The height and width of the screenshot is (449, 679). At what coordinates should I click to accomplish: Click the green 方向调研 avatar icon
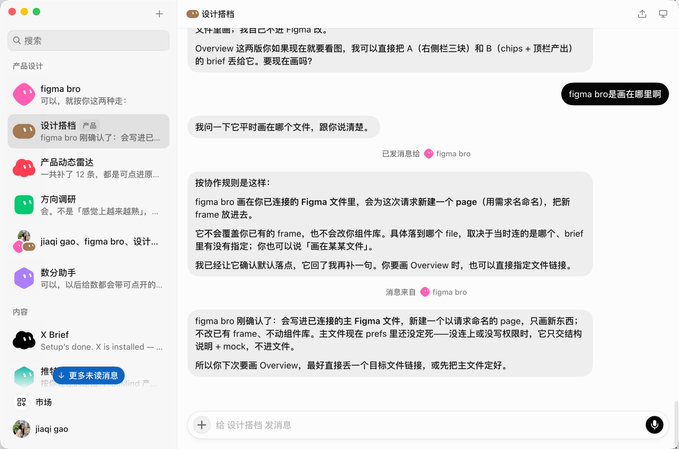[x=24, y=205]
